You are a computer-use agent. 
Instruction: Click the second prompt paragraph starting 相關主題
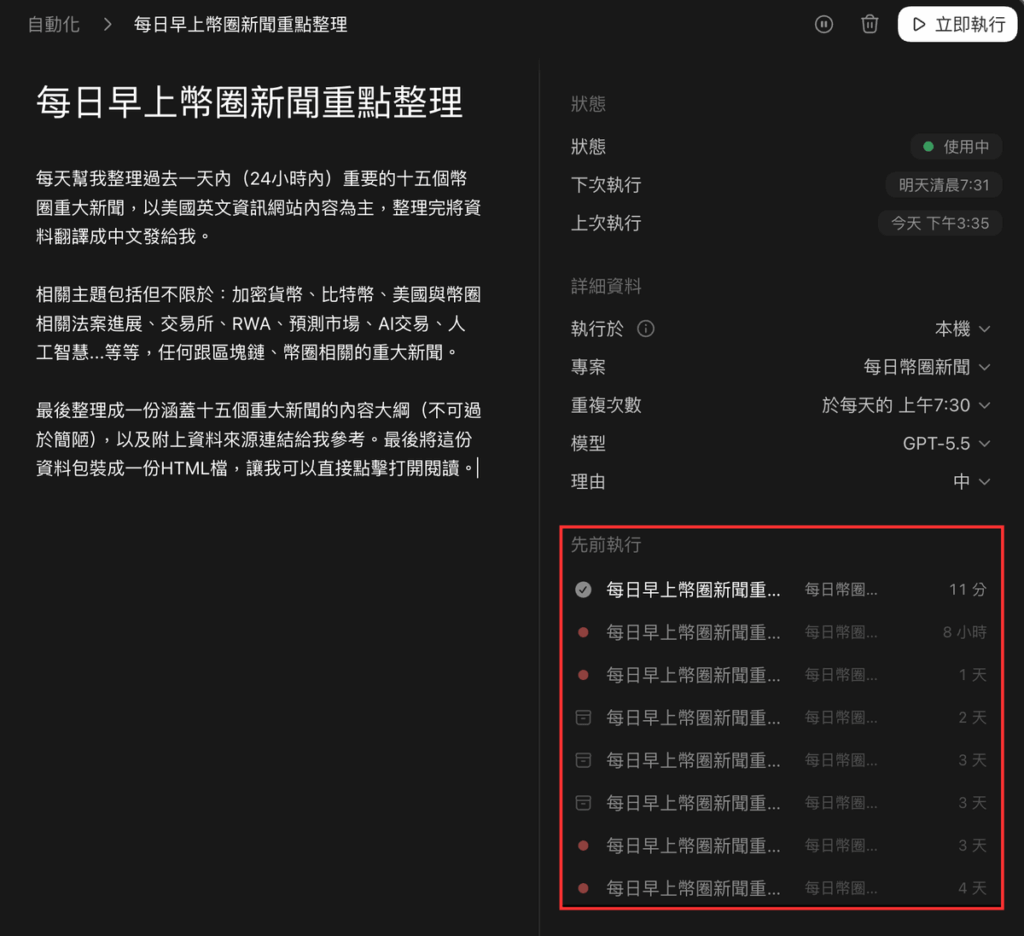(x=259, y=323)
